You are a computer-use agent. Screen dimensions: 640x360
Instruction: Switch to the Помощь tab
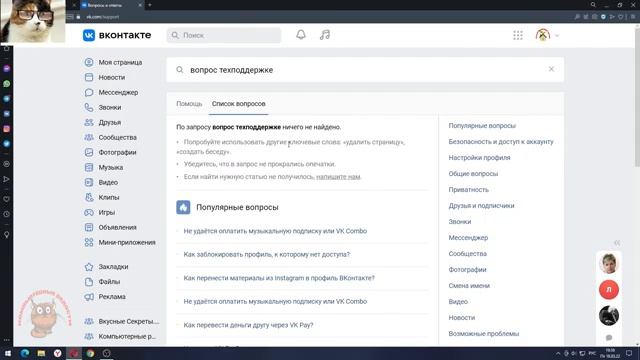(x=189, y=104)
